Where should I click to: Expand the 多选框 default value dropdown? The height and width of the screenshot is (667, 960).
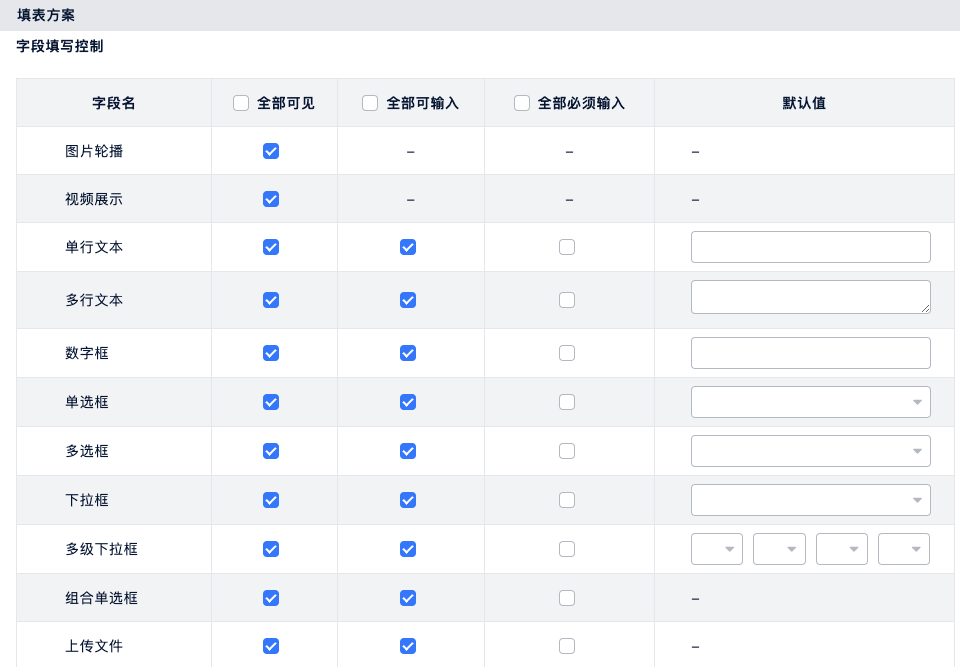(x=810, y=451)
